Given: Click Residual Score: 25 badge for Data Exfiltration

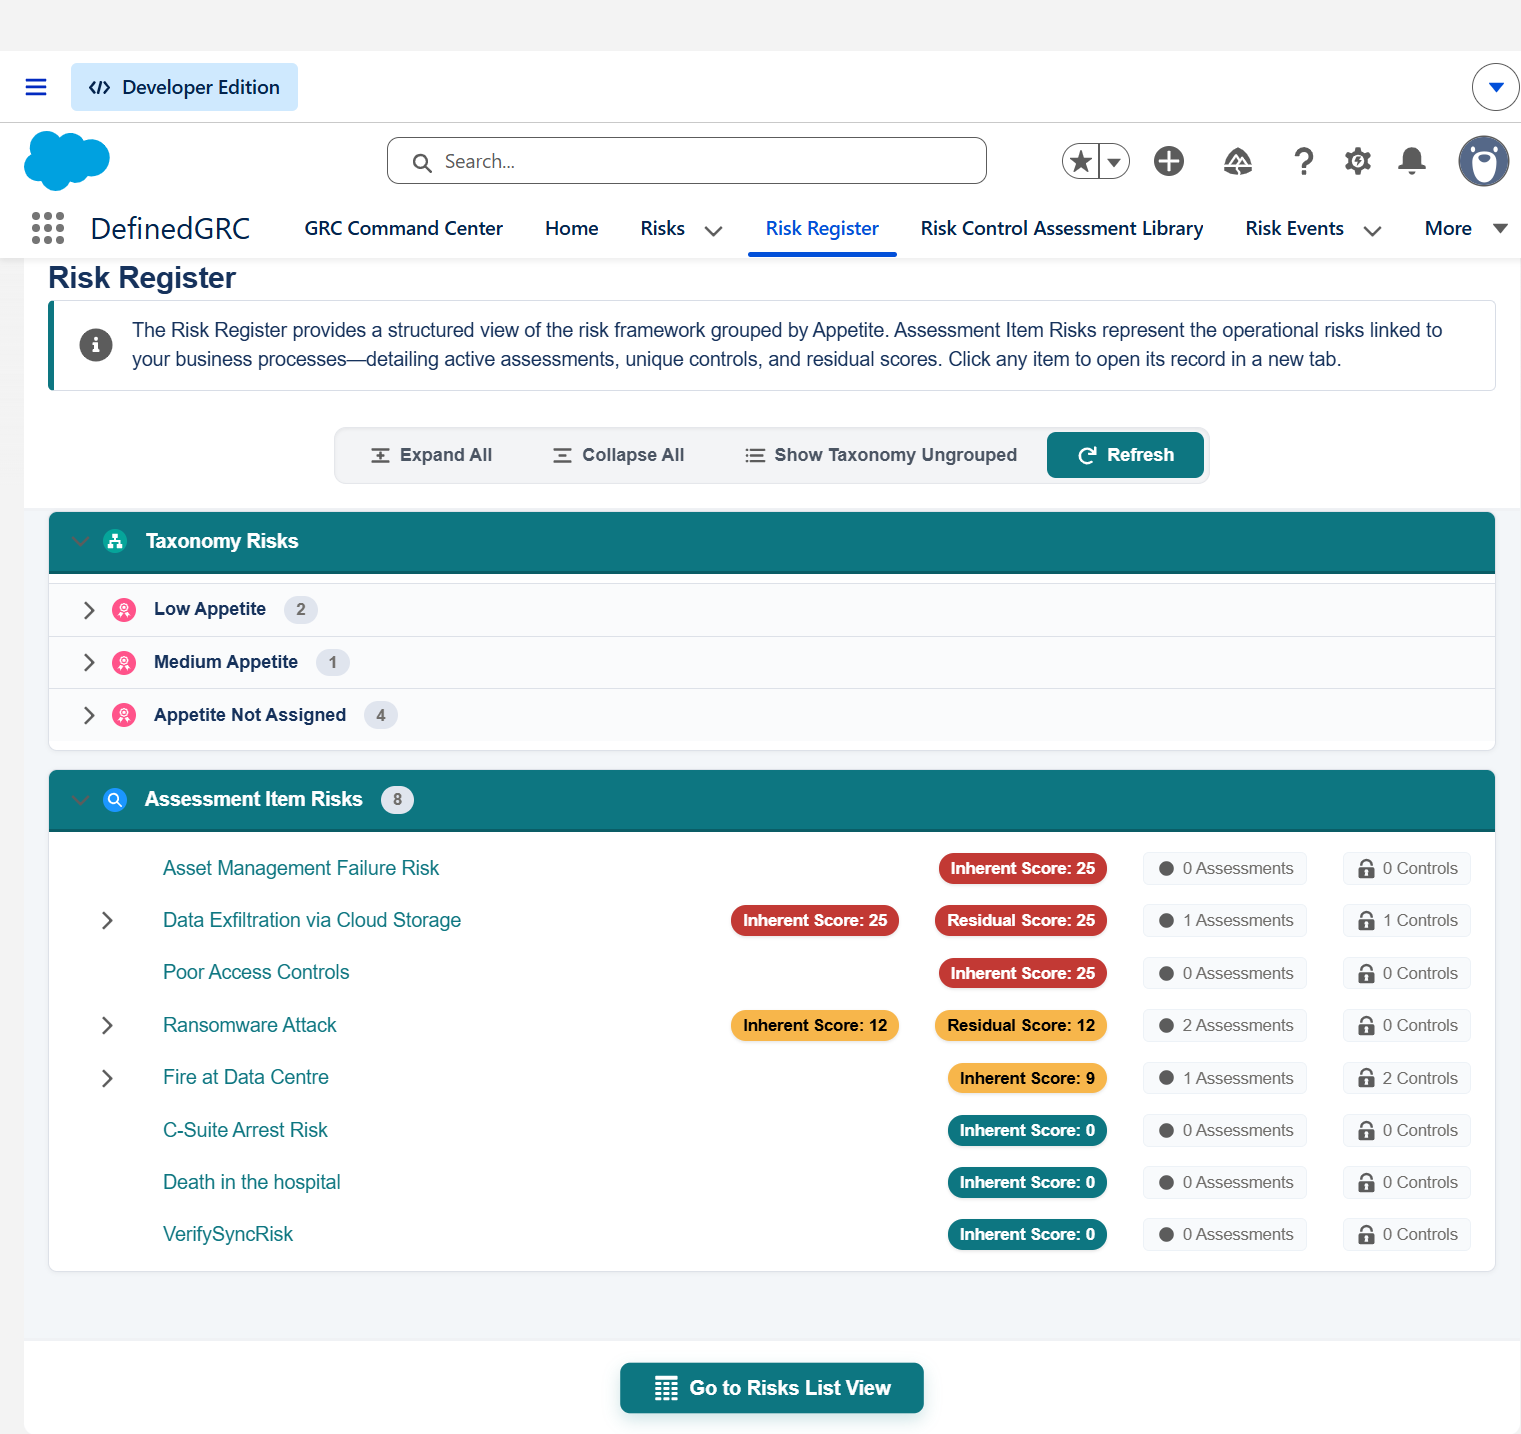Looking at the screenshot, I should coord(1021,920).
